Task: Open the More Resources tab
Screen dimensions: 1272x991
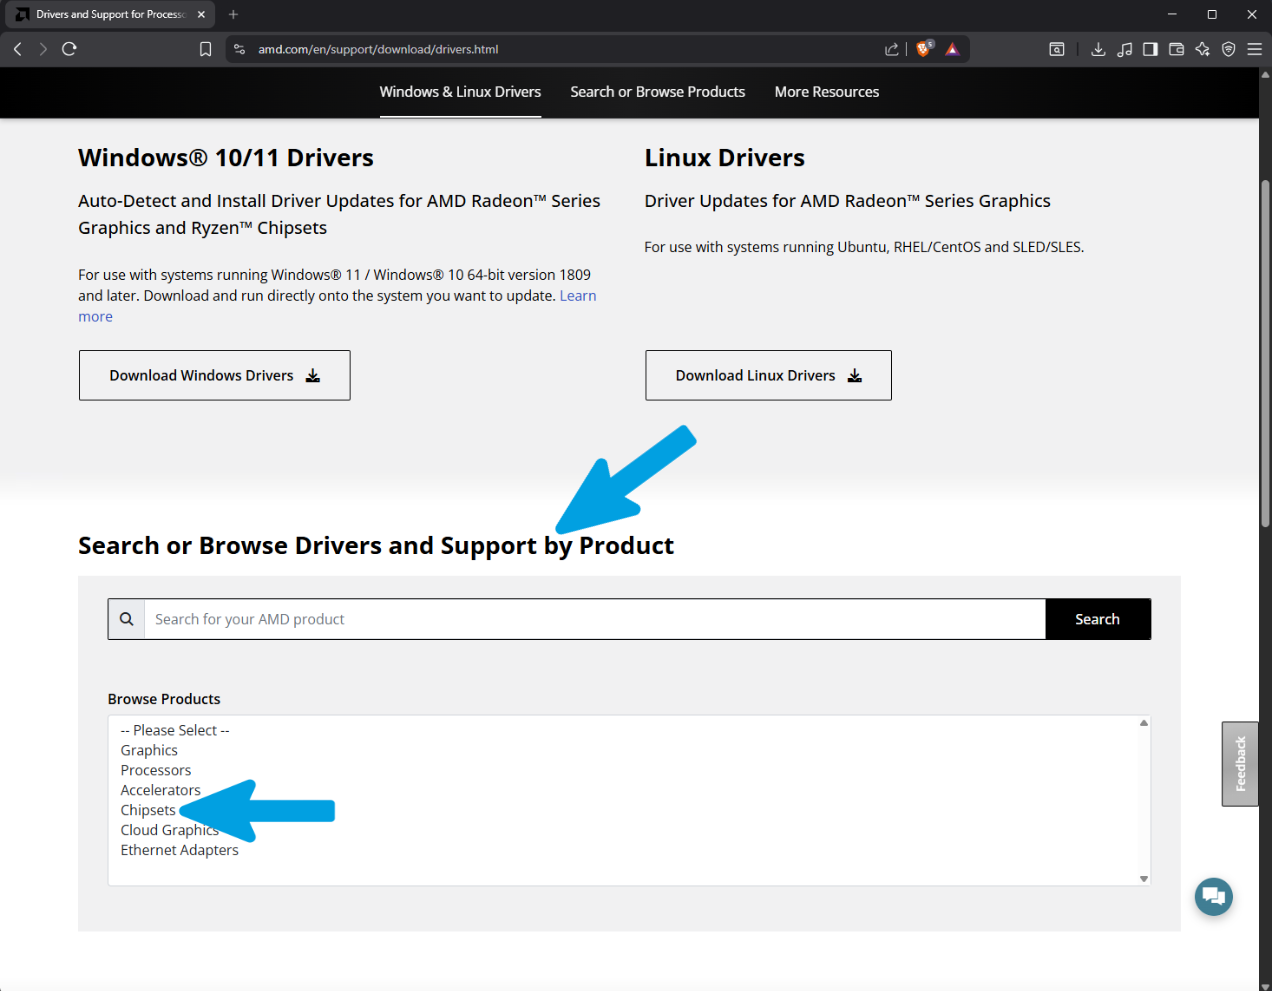Action: (x=827, y=92)
